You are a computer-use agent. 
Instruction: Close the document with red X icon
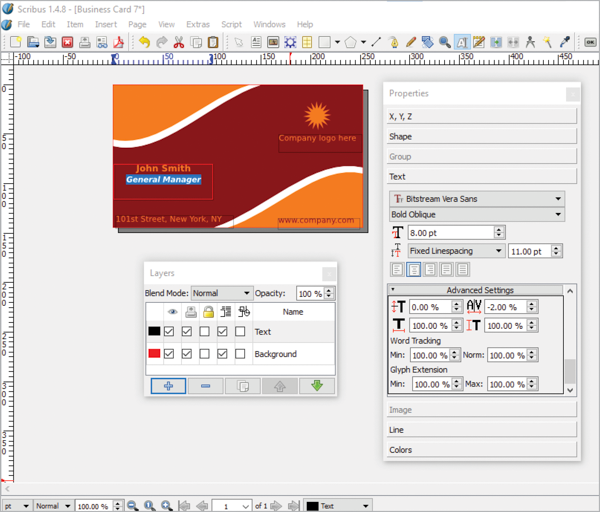pyautogui.click(x=67, y=42)
